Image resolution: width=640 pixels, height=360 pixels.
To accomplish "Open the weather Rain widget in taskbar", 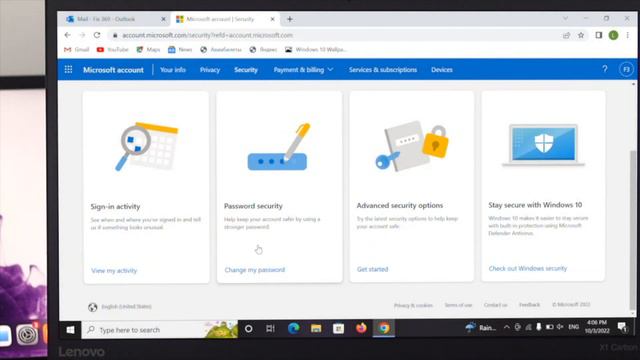I will [x=481, y=327].
